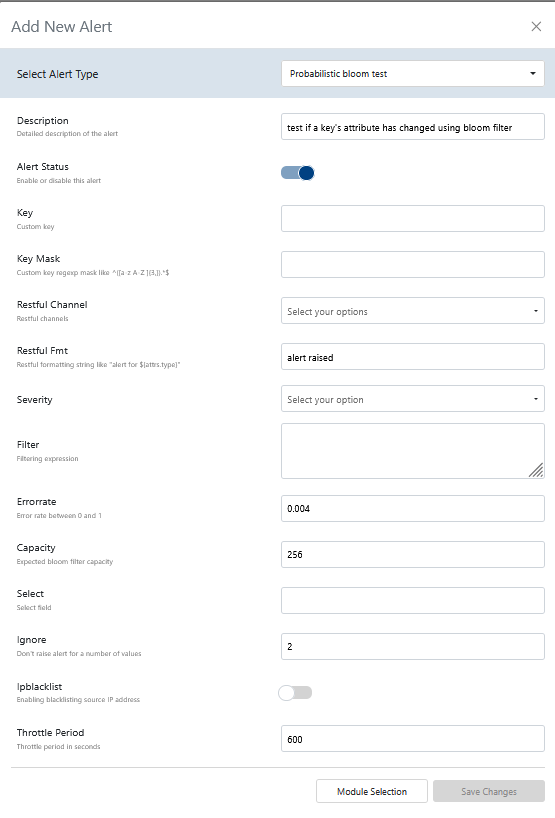Click the Key Mask input field
Screen dimensions: 555x818
(x=413, y=264)
